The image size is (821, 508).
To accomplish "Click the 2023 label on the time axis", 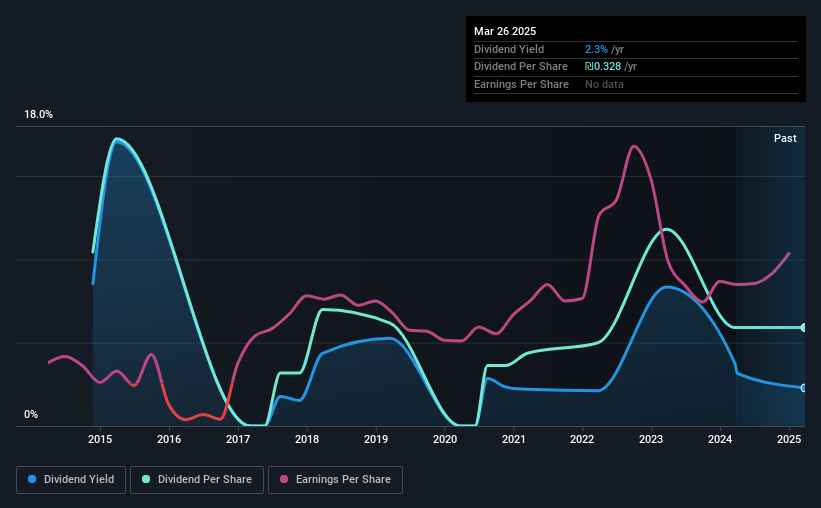I will (x=651, y=439).
